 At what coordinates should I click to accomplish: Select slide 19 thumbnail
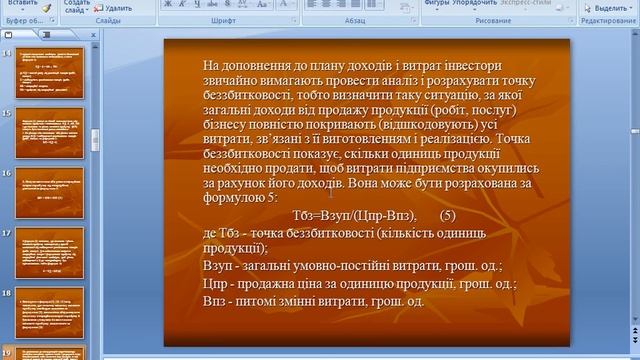point(50,353)
